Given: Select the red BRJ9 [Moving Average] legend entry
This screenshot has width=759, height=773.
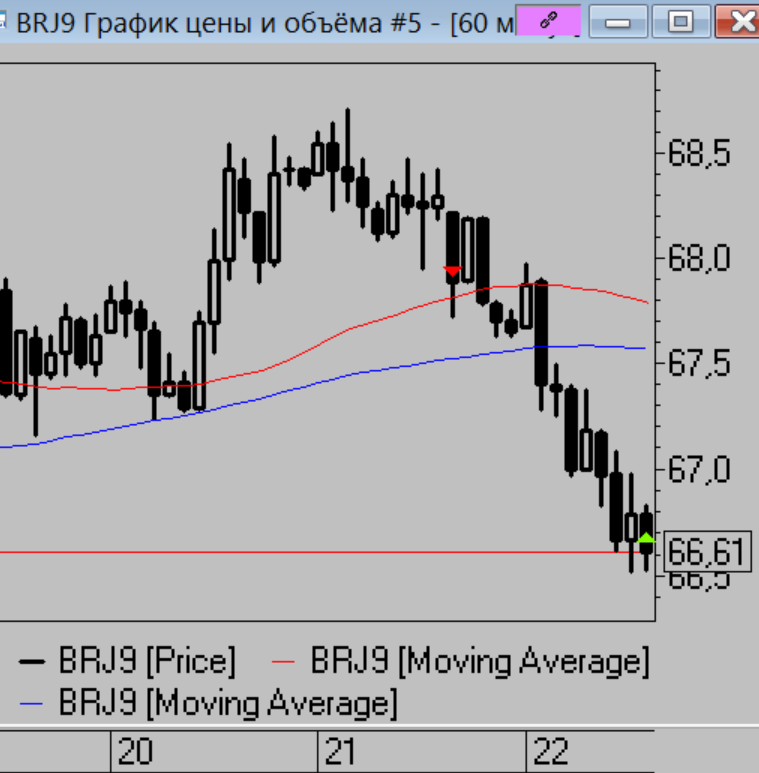Looking at the screenshot, I should (x=461, y=661).
